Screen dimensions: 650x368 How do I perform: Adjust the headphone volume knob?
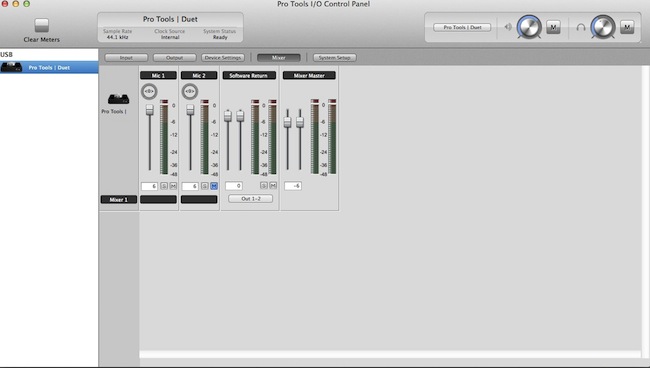point(603,27)
